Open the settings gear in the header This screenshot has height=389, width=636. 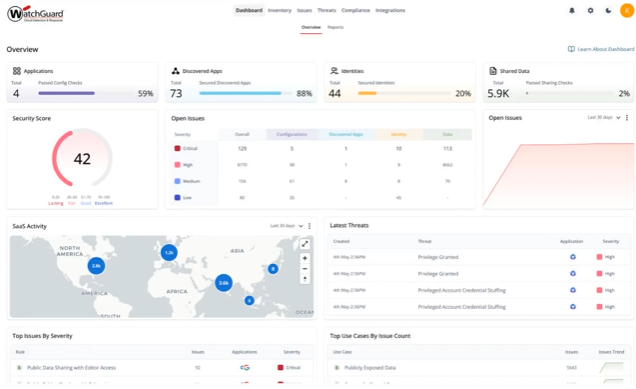(590, 11)
